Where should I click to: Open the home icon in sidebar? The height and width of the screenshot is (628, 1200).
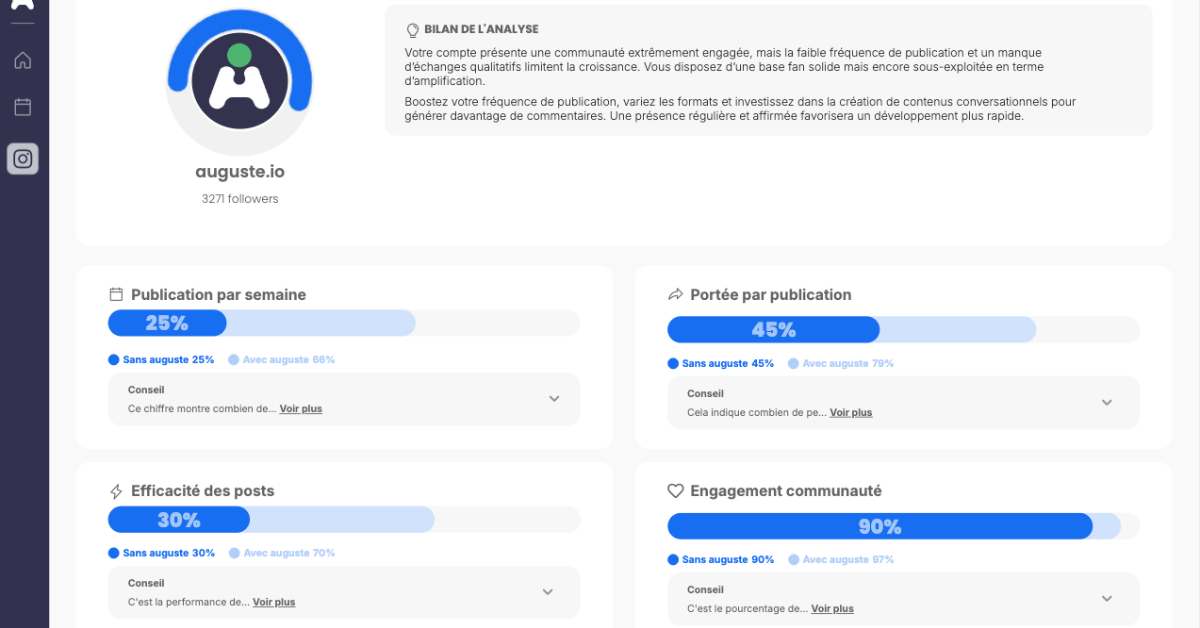point(23,60)
